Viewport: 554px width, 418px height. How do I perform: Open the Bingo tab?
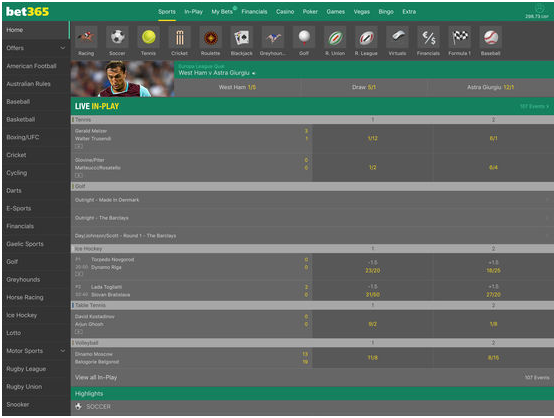[x=386, y=12]
